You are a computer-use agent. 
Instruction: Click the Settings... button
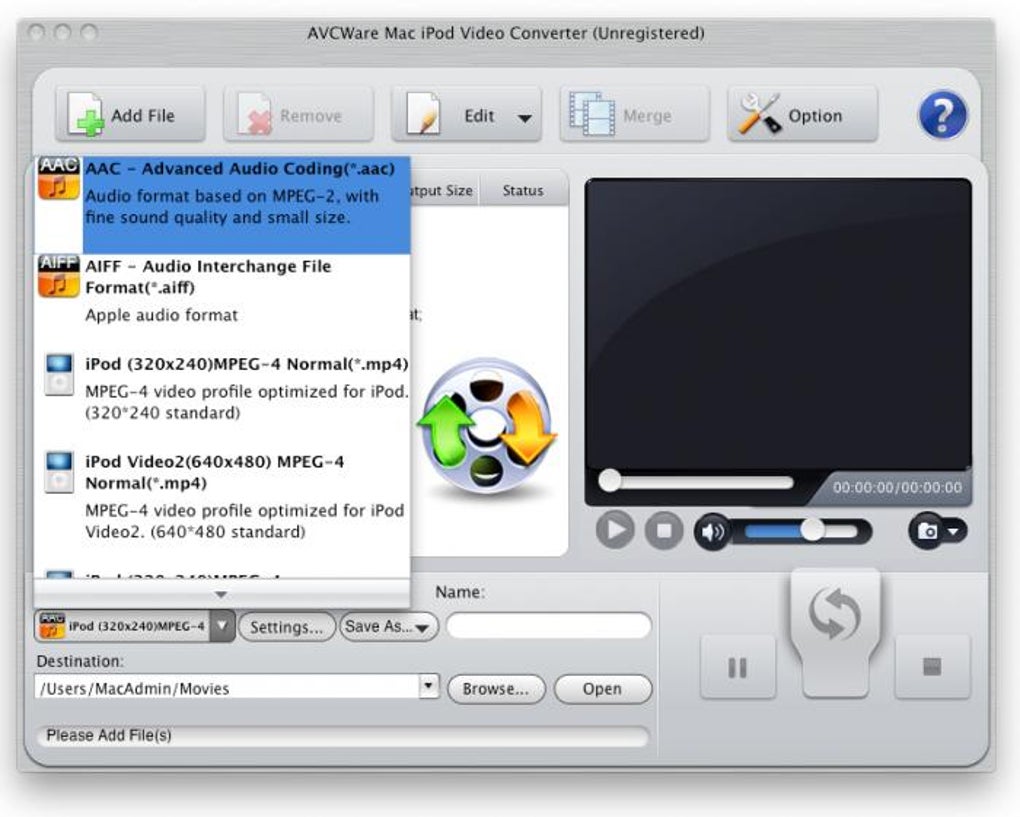(286, 626)
